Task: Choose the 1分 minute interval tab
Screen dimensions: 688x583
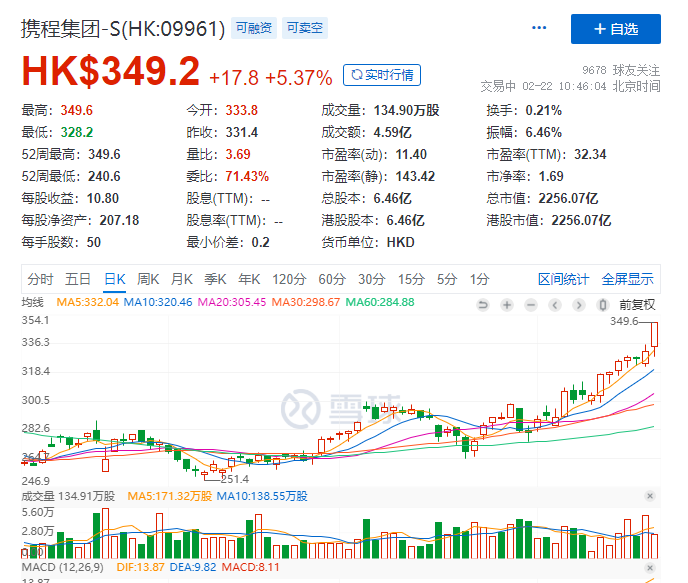Action: tap(480, 279)
